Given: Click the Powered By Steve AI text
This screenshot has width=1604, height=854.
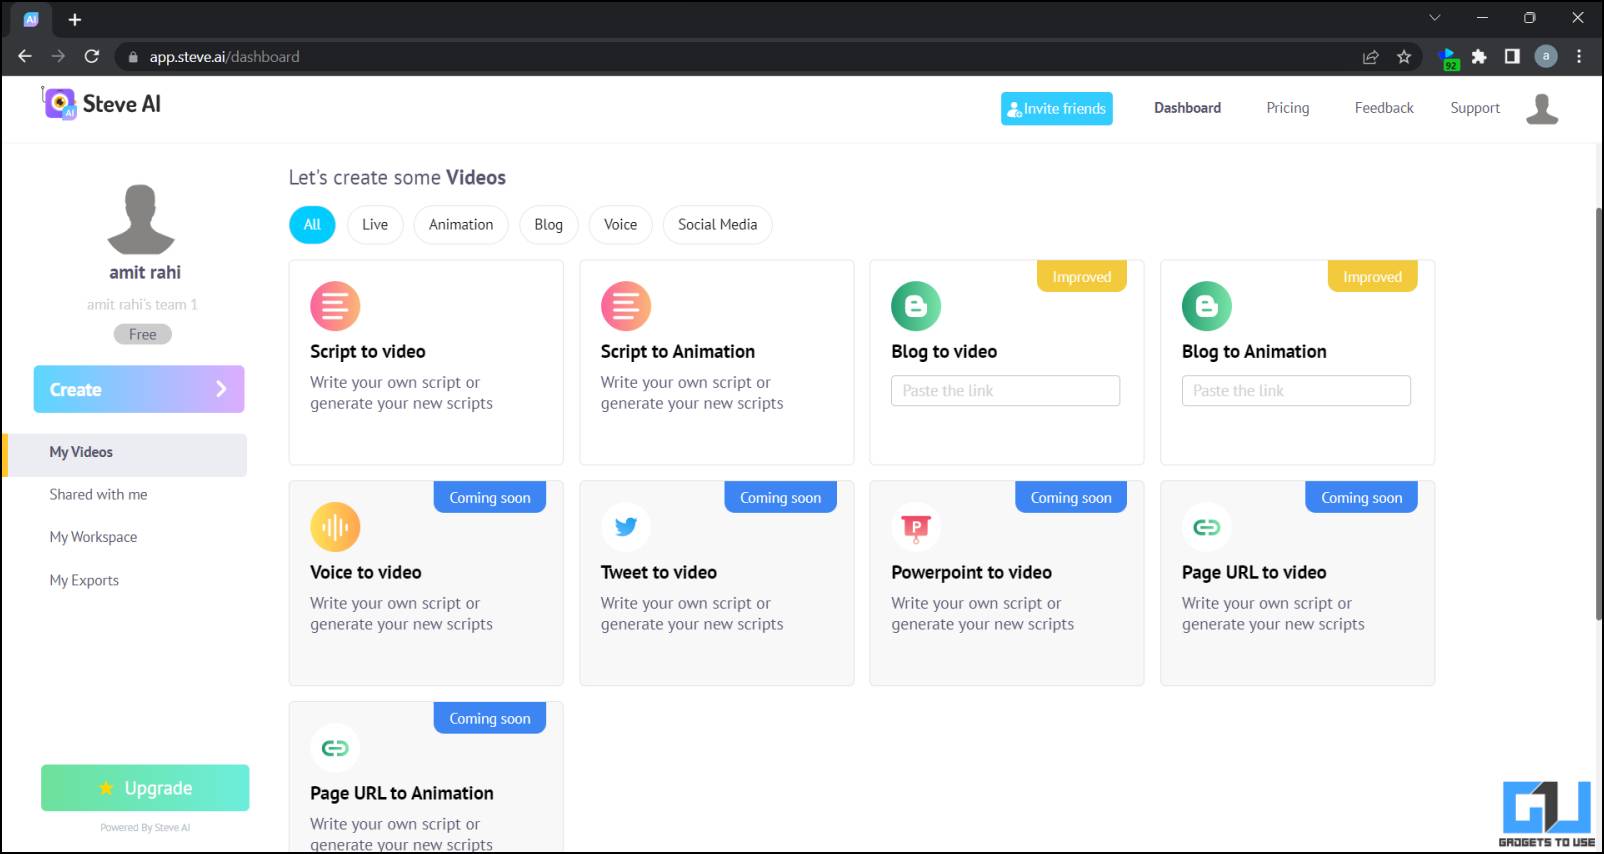Looking at the screenshot, I should [x=145, y=828].
